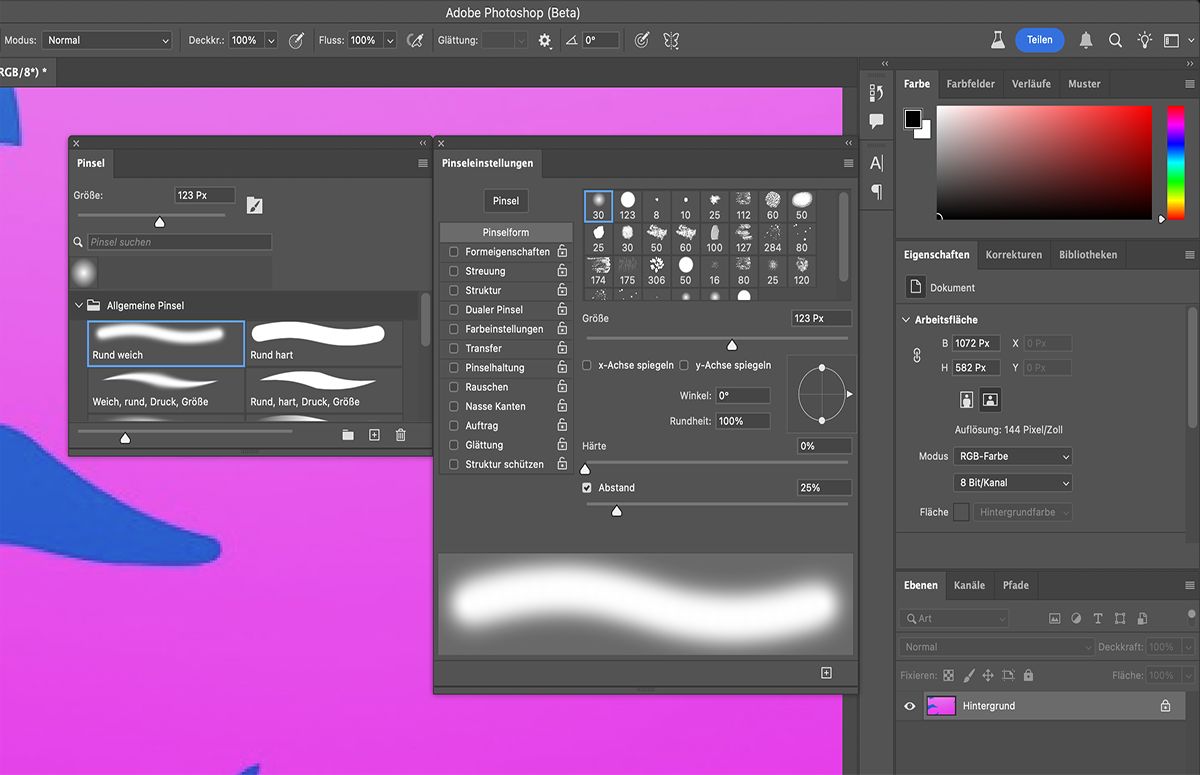Delete brush with the trash icon
1200x775 pixels.
pos(401,435)
